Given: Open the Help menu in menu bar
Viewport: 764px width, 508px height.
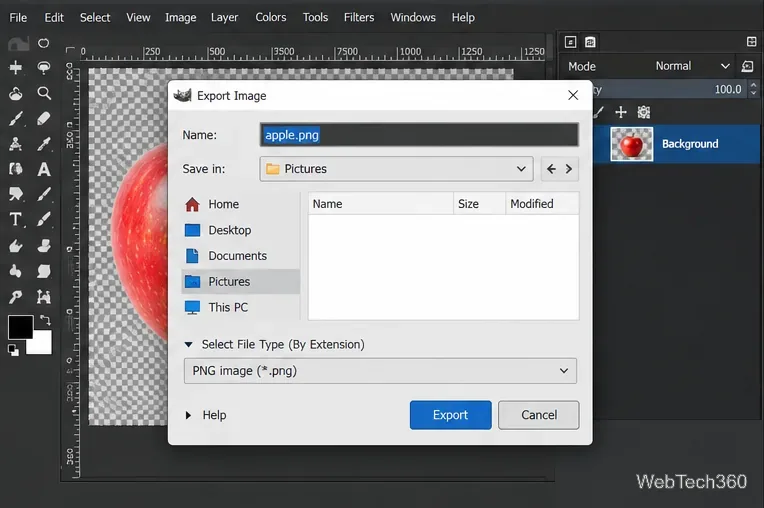Looking at the screenshot, I should point(463,18).
